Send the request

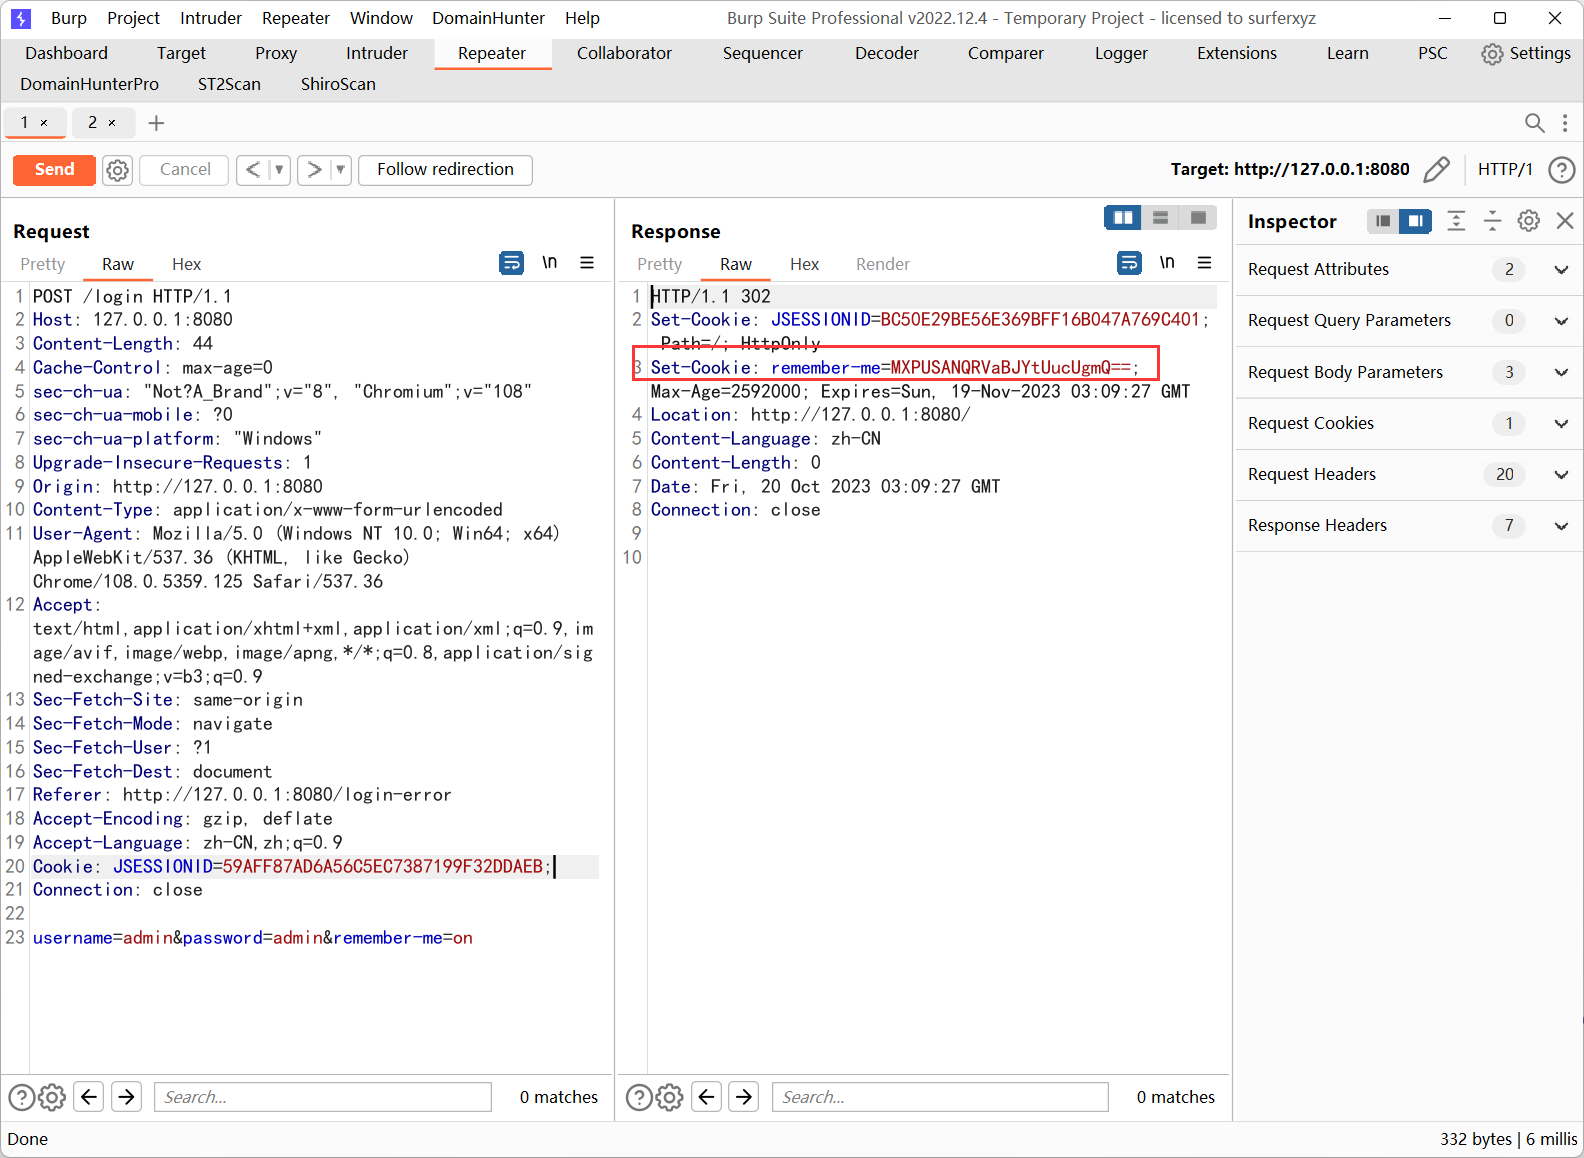pos(54,170)
